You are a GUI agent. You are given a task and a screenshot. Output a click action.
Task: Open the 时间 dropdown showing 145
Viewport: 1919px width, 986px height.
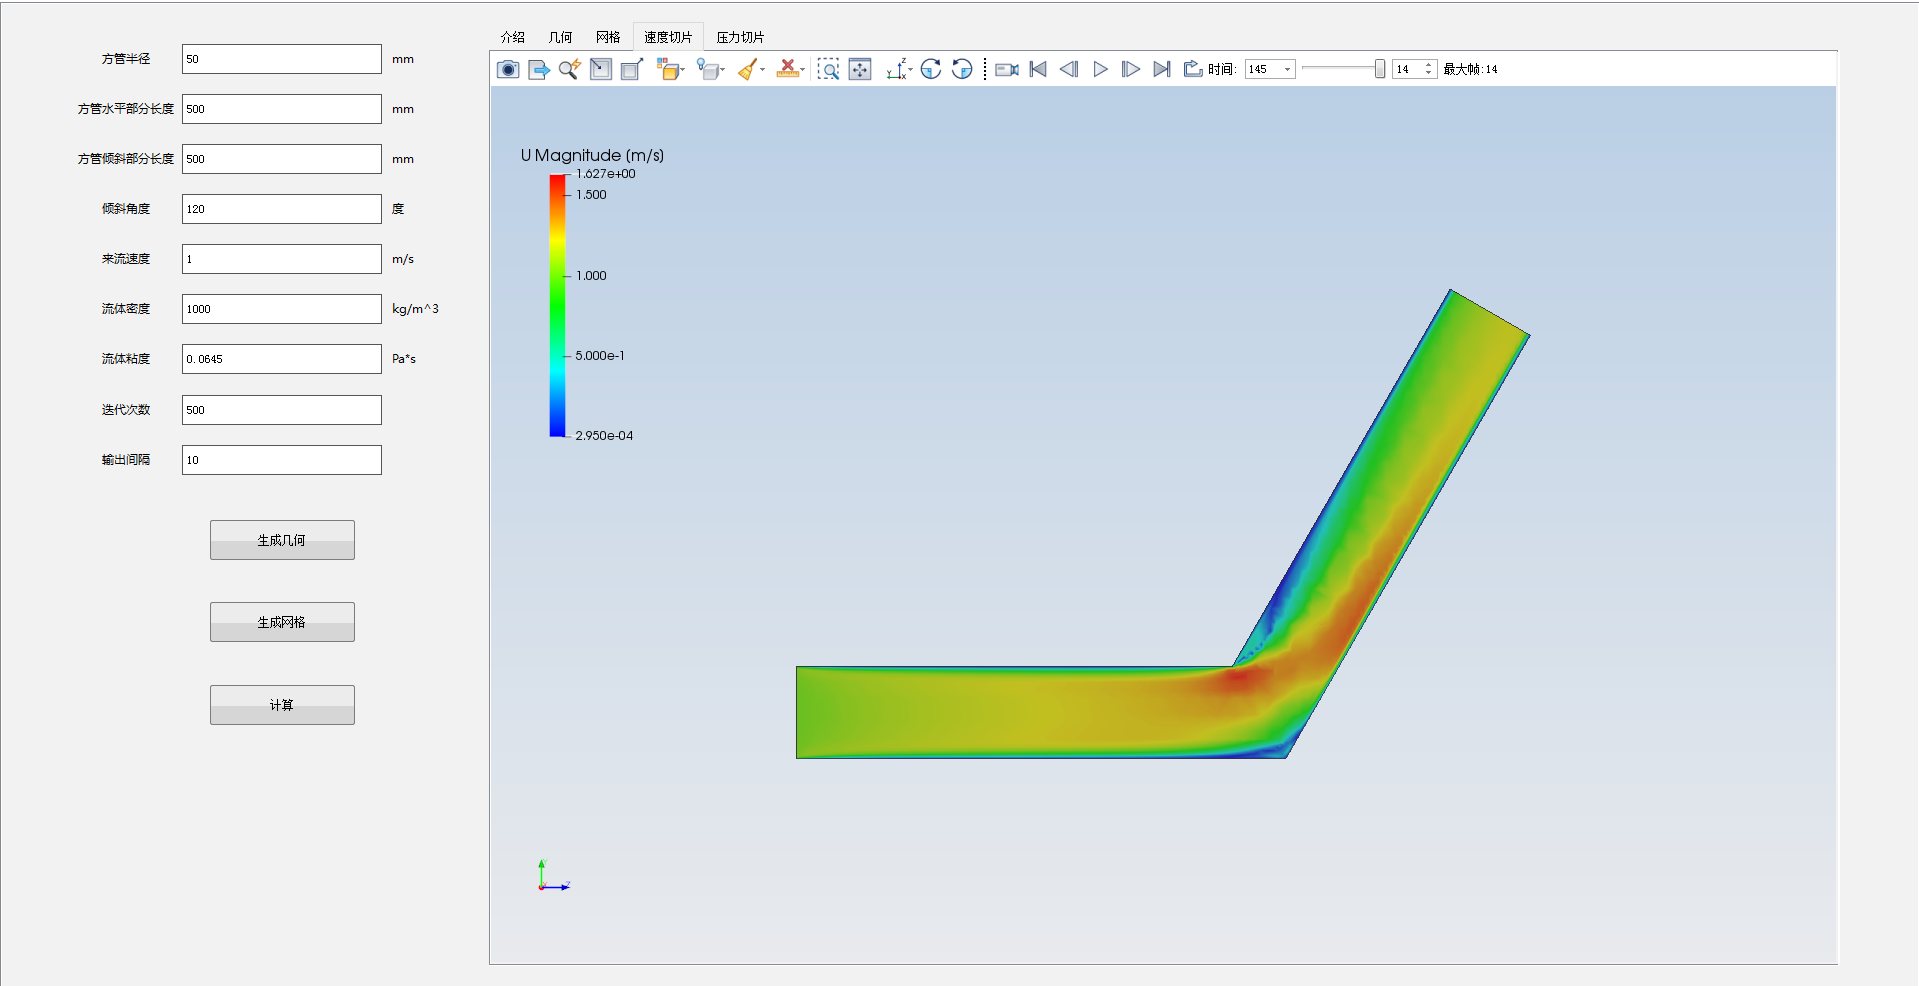[1270, 69]
